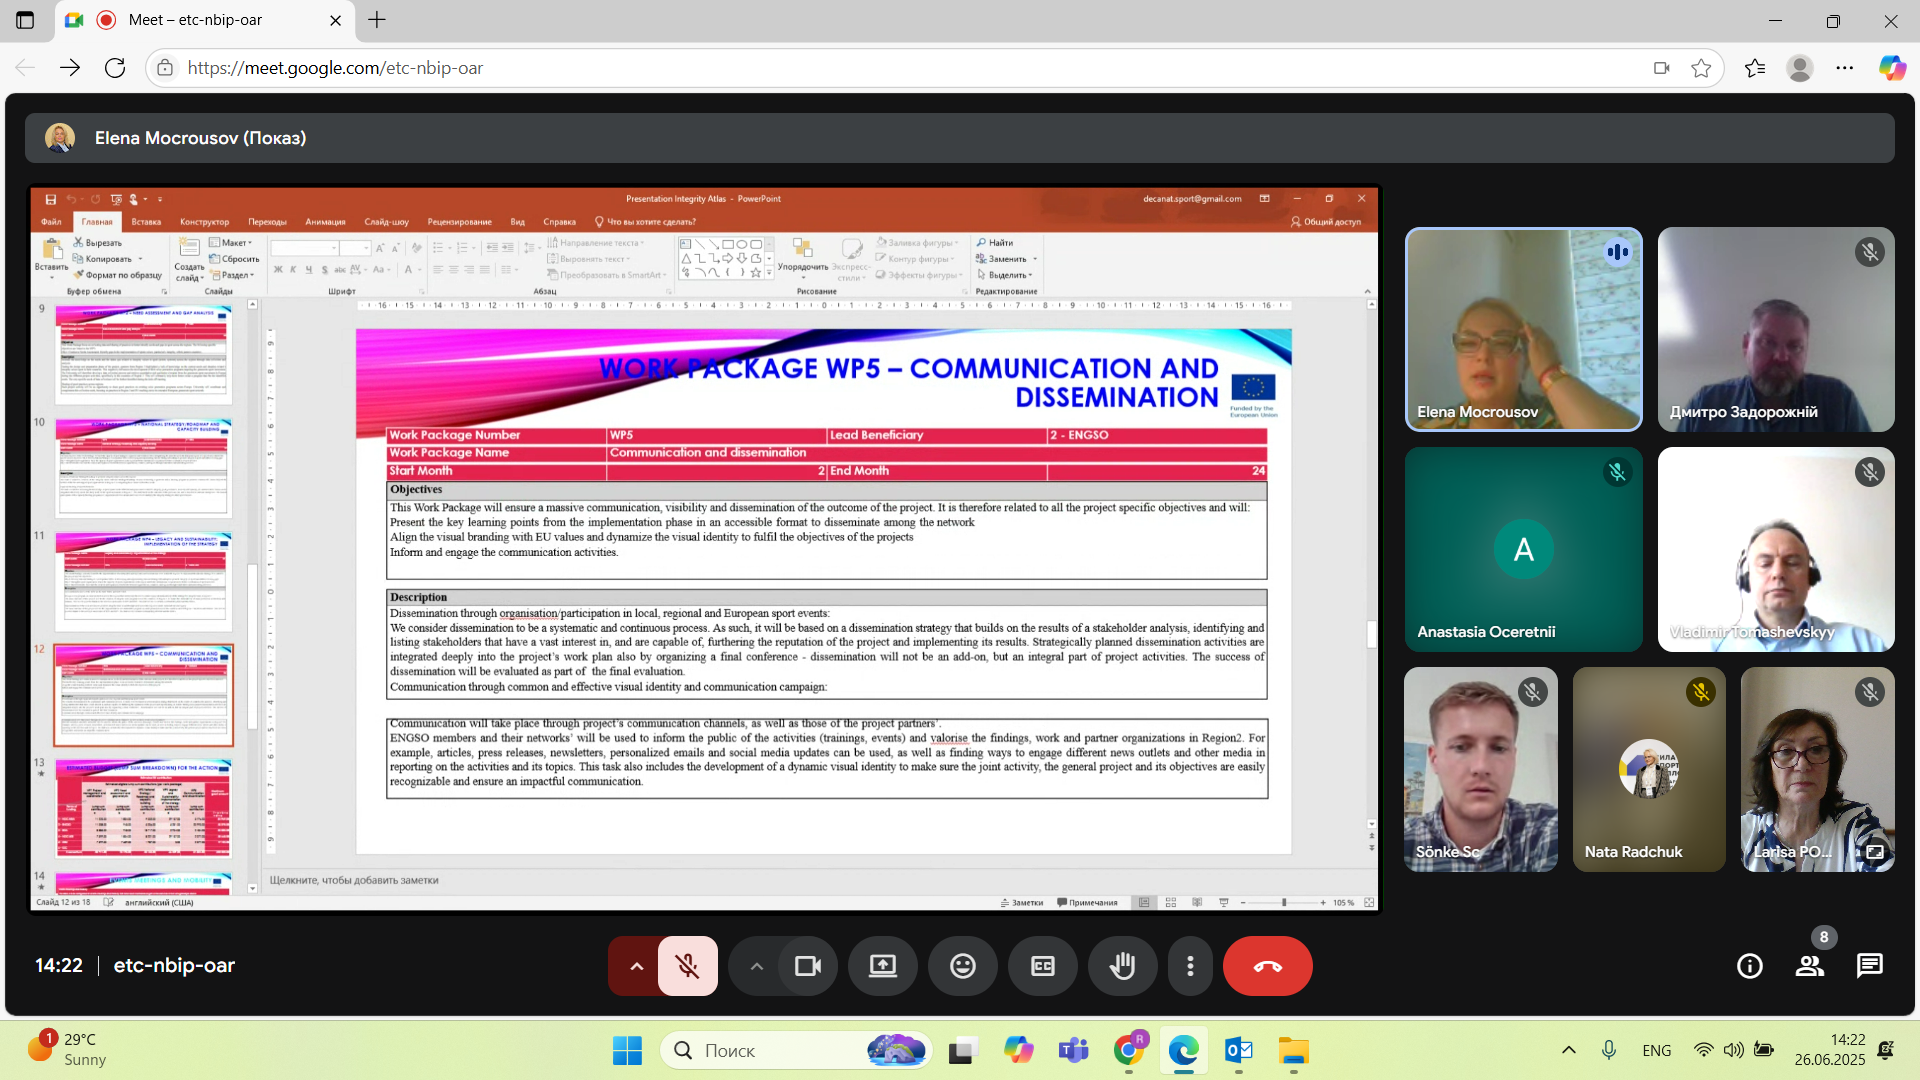
Task: Turn on camera in Meet controls
Action: [x=807, y=966]
